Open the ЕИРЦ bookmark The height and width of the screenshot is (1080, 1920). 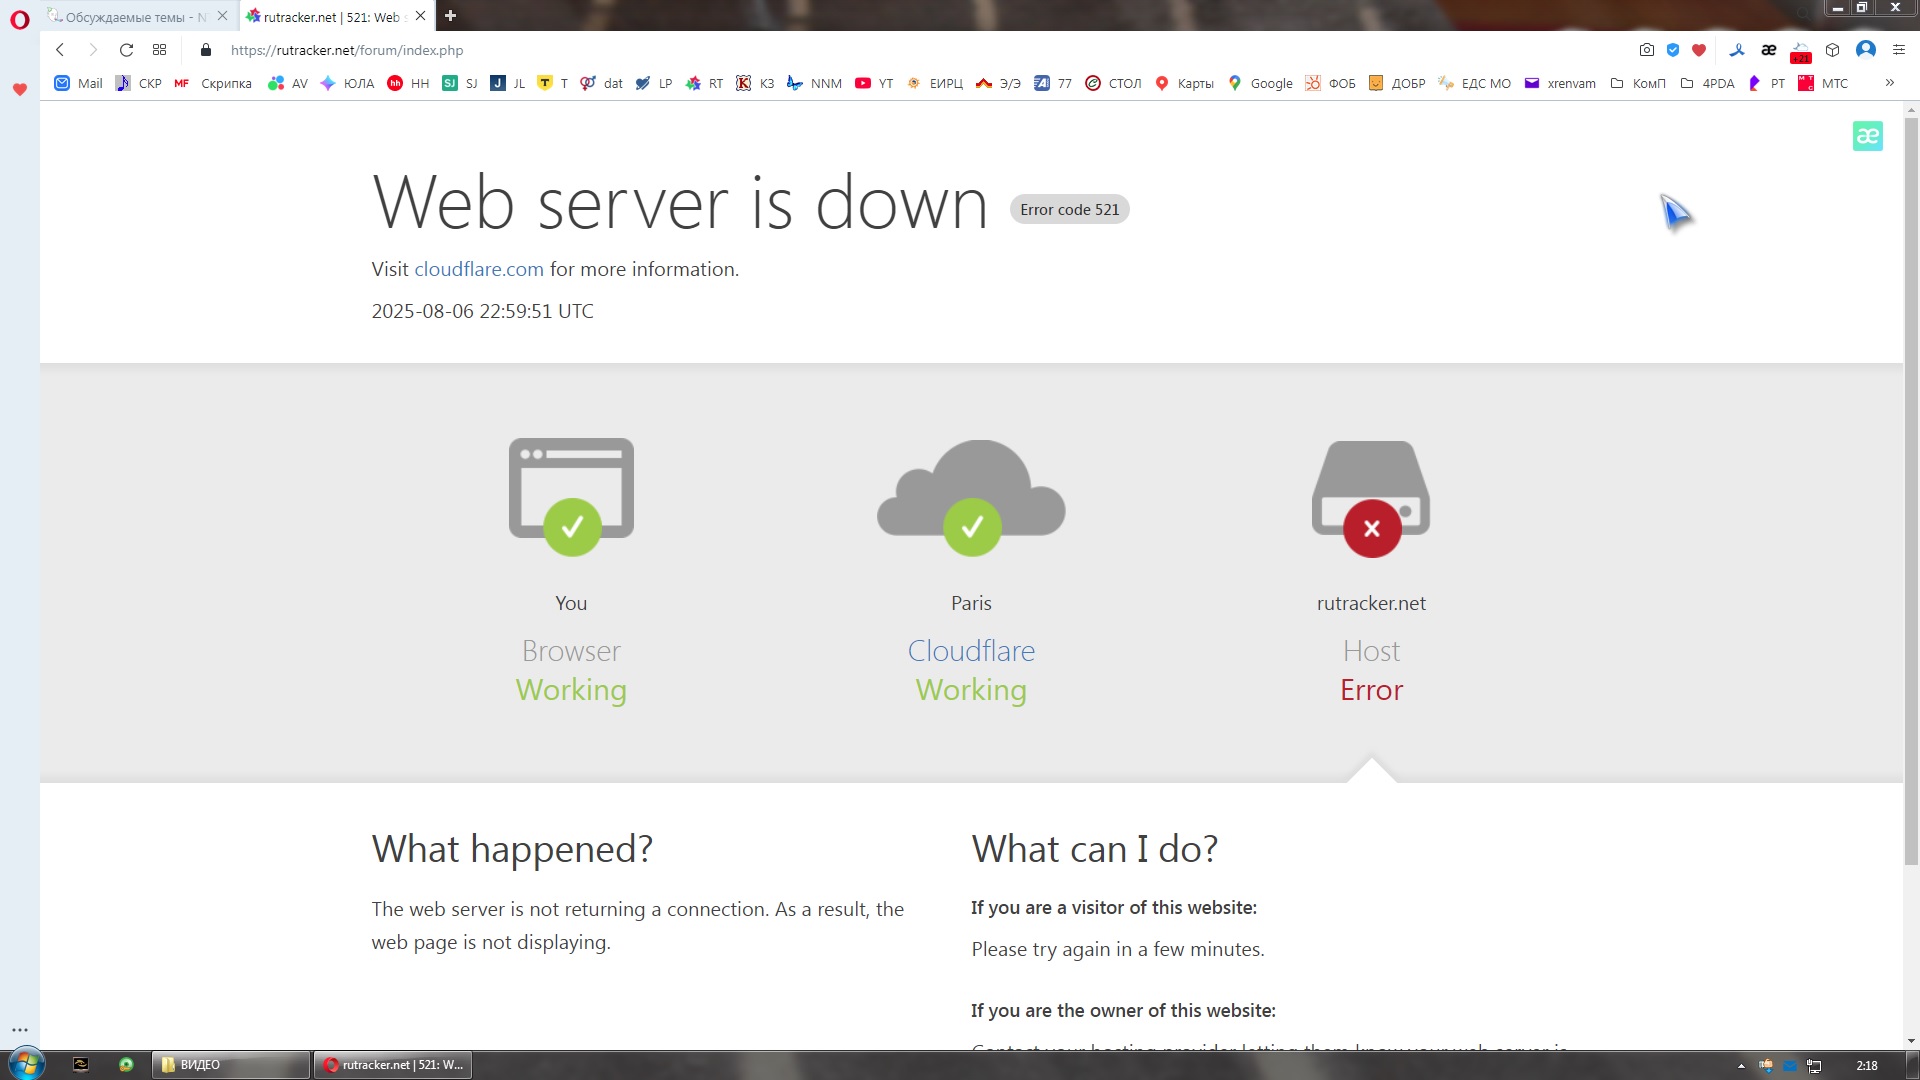[935, 83]
